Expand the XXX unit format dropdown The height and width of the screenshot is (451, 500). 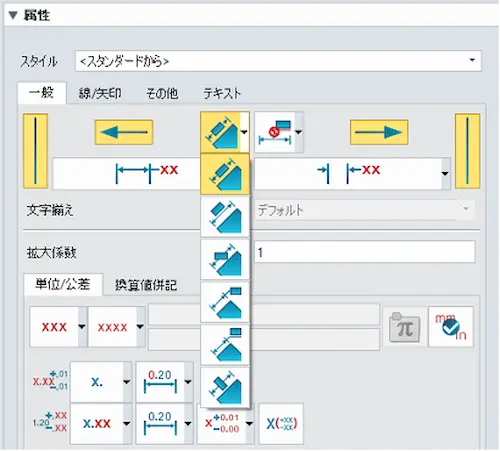point(82,327)
